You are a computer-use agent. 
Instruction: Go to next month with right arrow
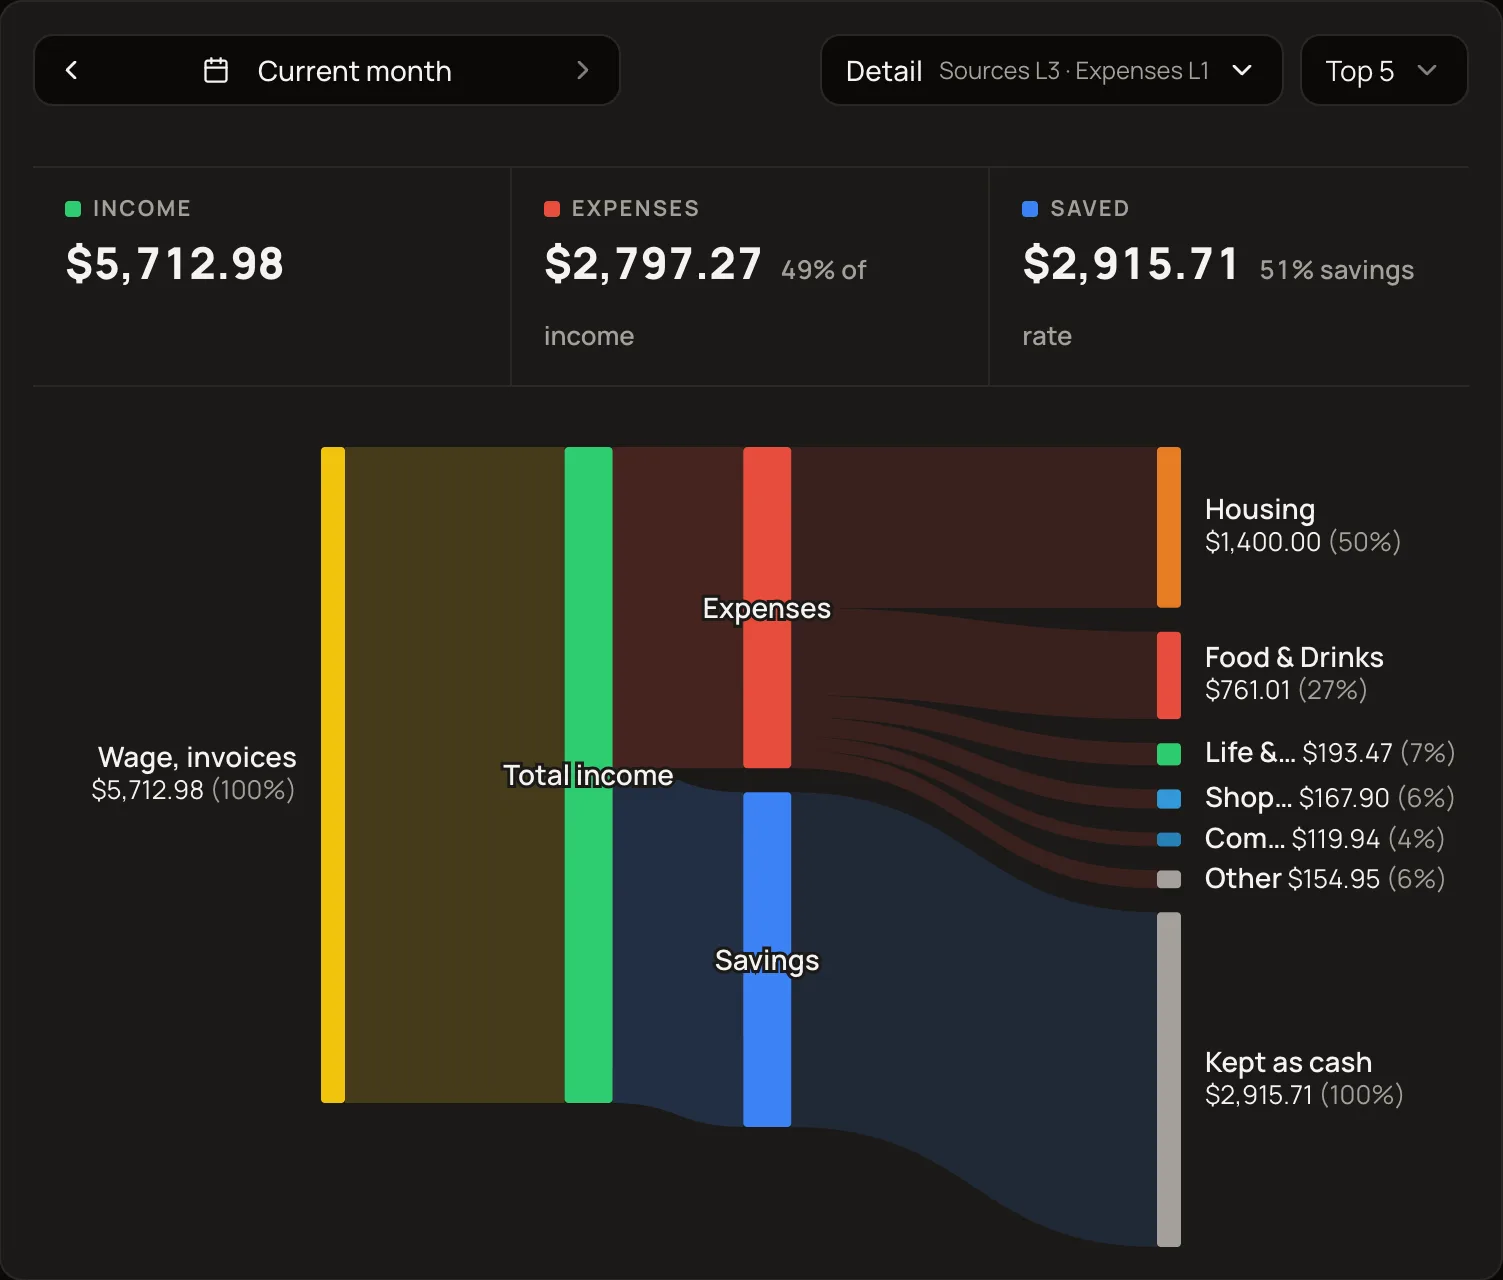583,70
